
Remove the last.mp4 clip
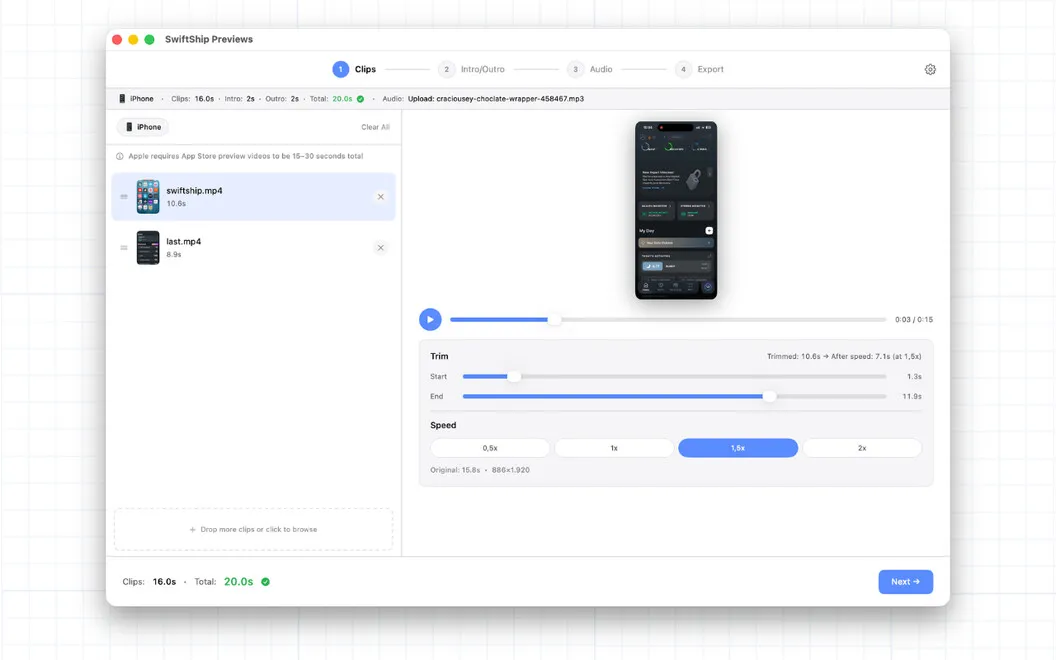click(x=381, y=248)
